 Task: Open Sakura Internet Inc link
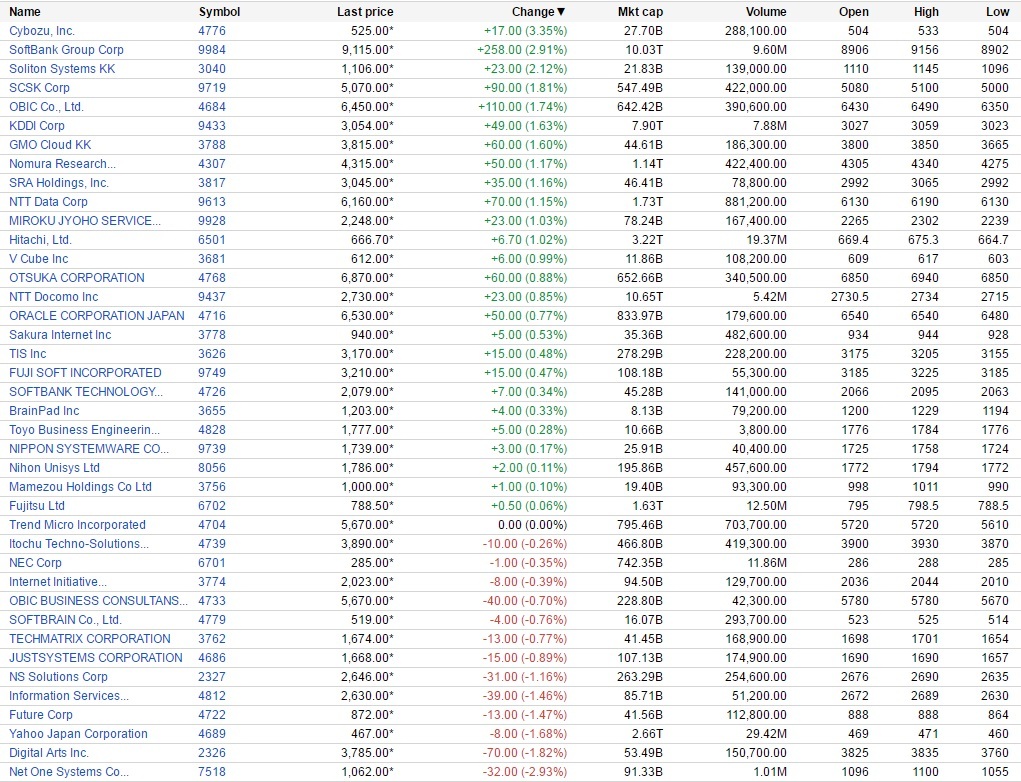click(x=60, y=335)
